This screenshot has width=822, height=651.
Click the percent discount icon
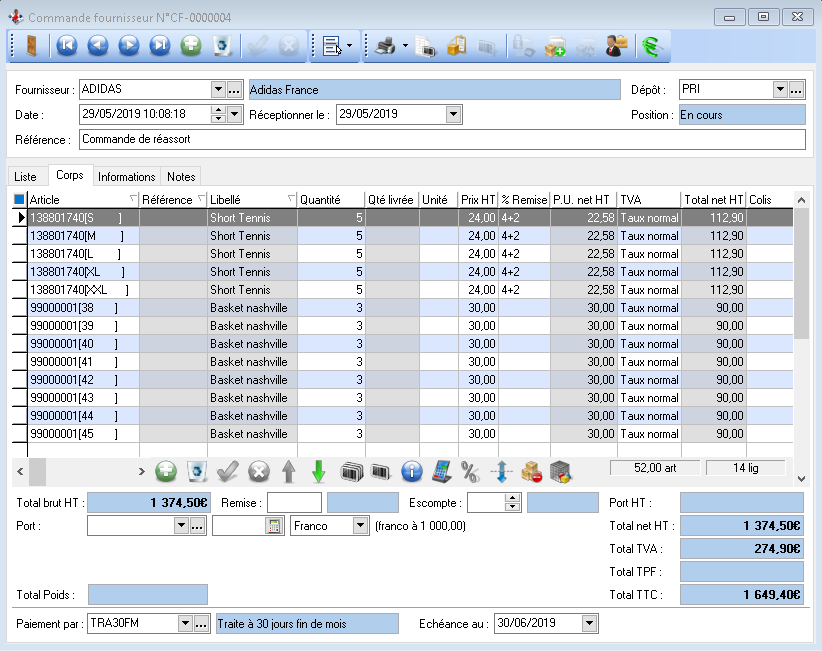coord(470,471)
